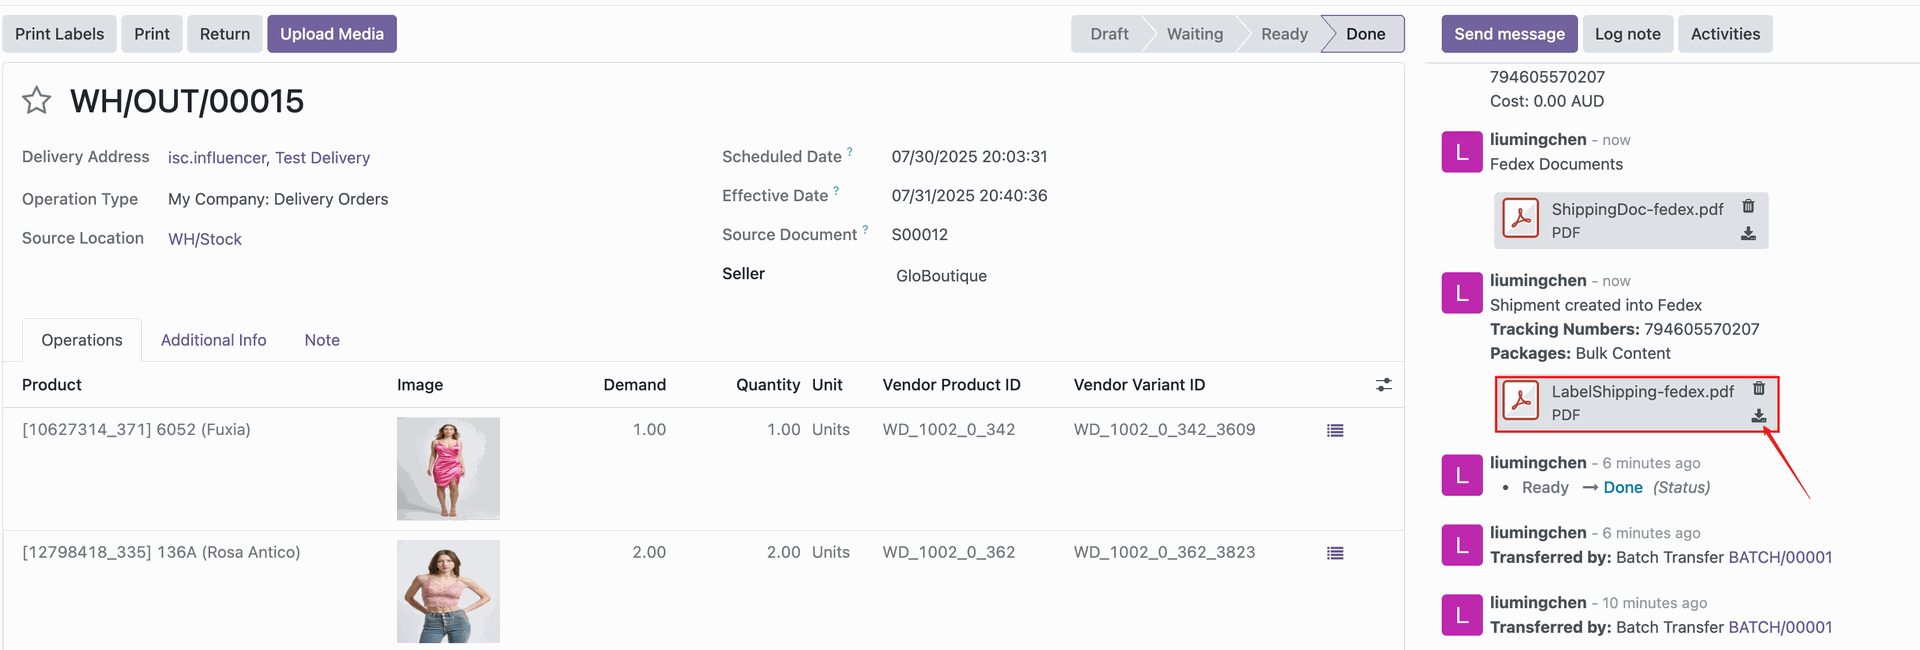Open the isc.influencer, Test Delivery address link
The image size is (1920, 650).
(269, 158)
